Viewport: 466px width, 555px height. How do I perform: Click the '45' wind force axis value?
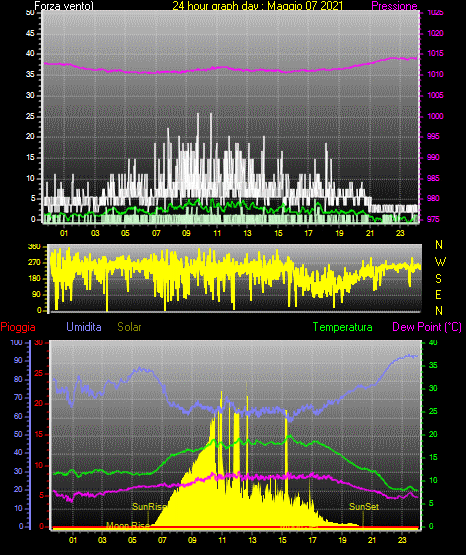tap(30, 33)
